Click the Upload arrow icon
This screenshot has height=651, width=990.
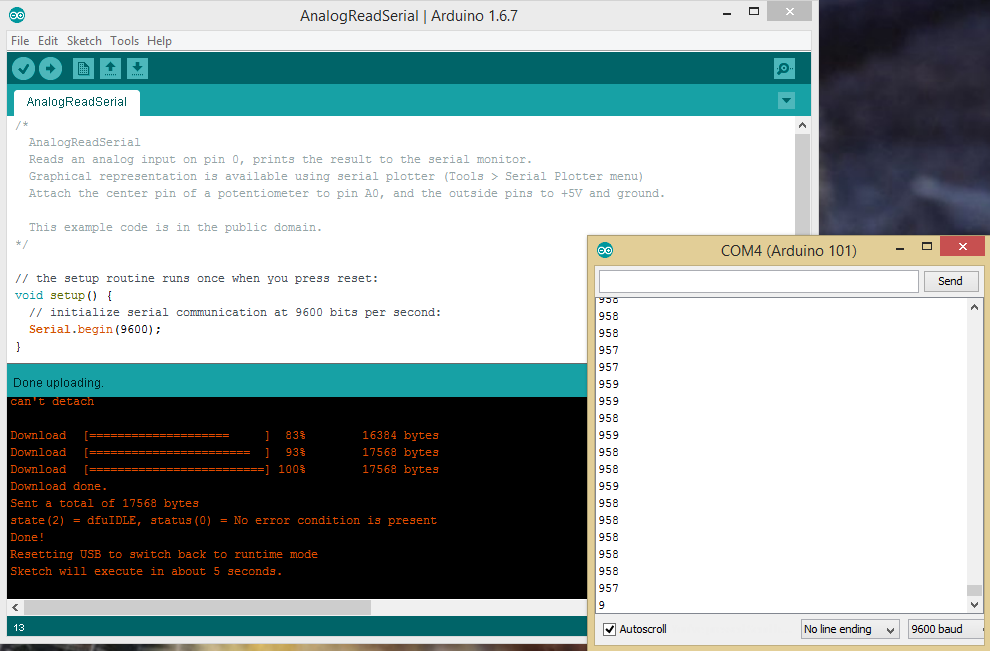click(51, 68)
